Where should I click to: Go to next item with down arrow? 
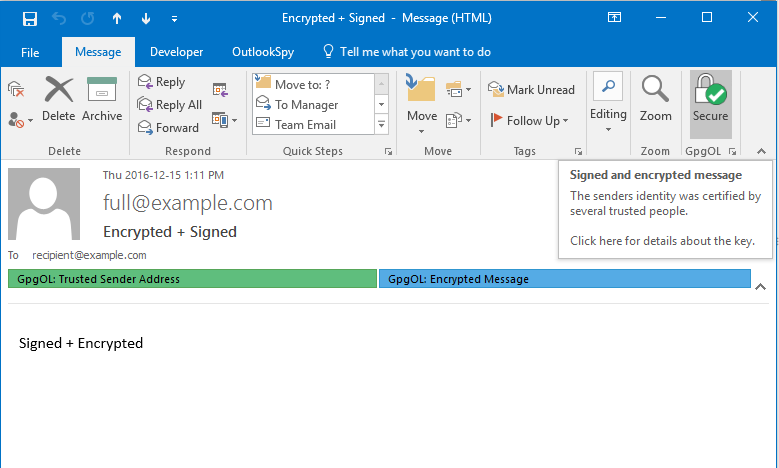point(146,18)
